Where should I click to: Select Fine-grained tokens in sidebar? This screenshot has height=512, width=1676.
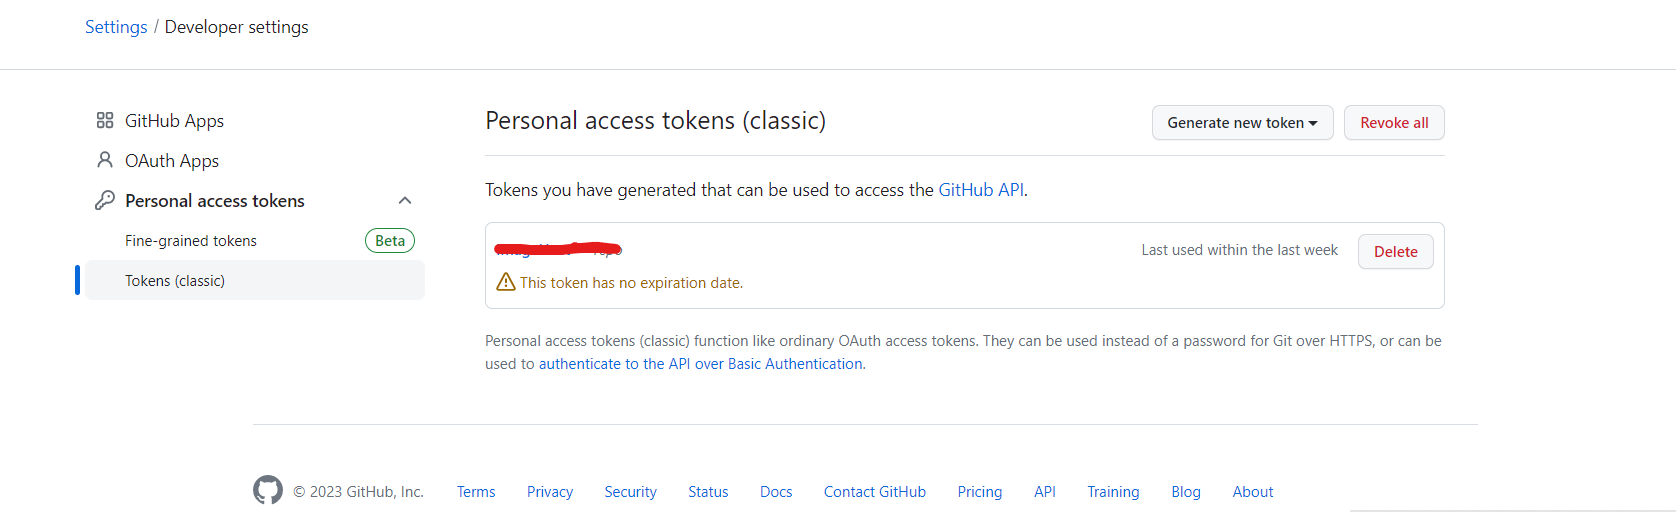tap(191, 241)
